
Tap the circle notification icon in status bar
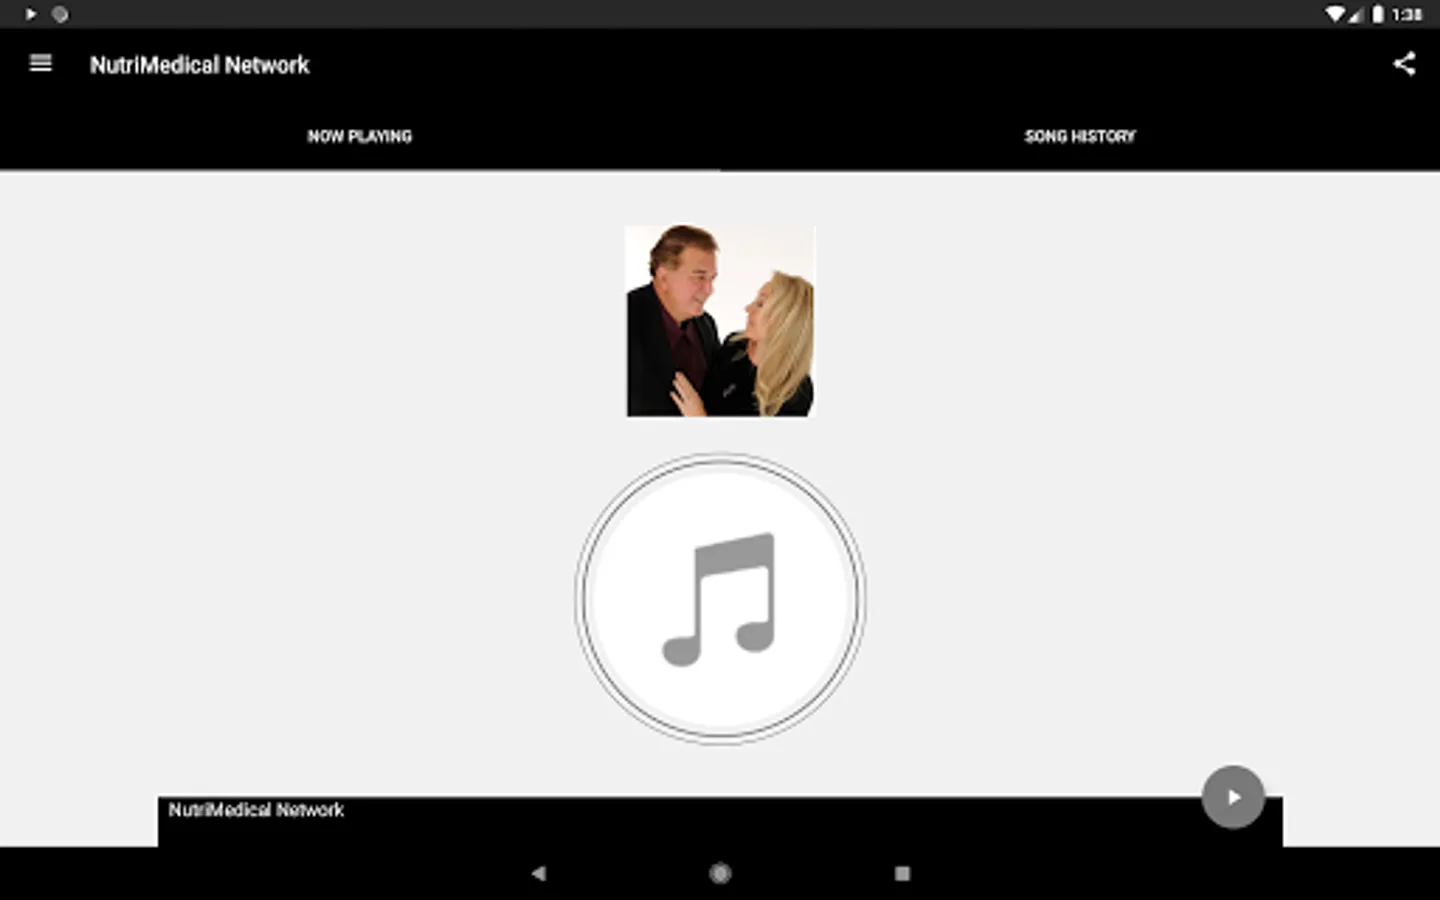coord(60,14)
